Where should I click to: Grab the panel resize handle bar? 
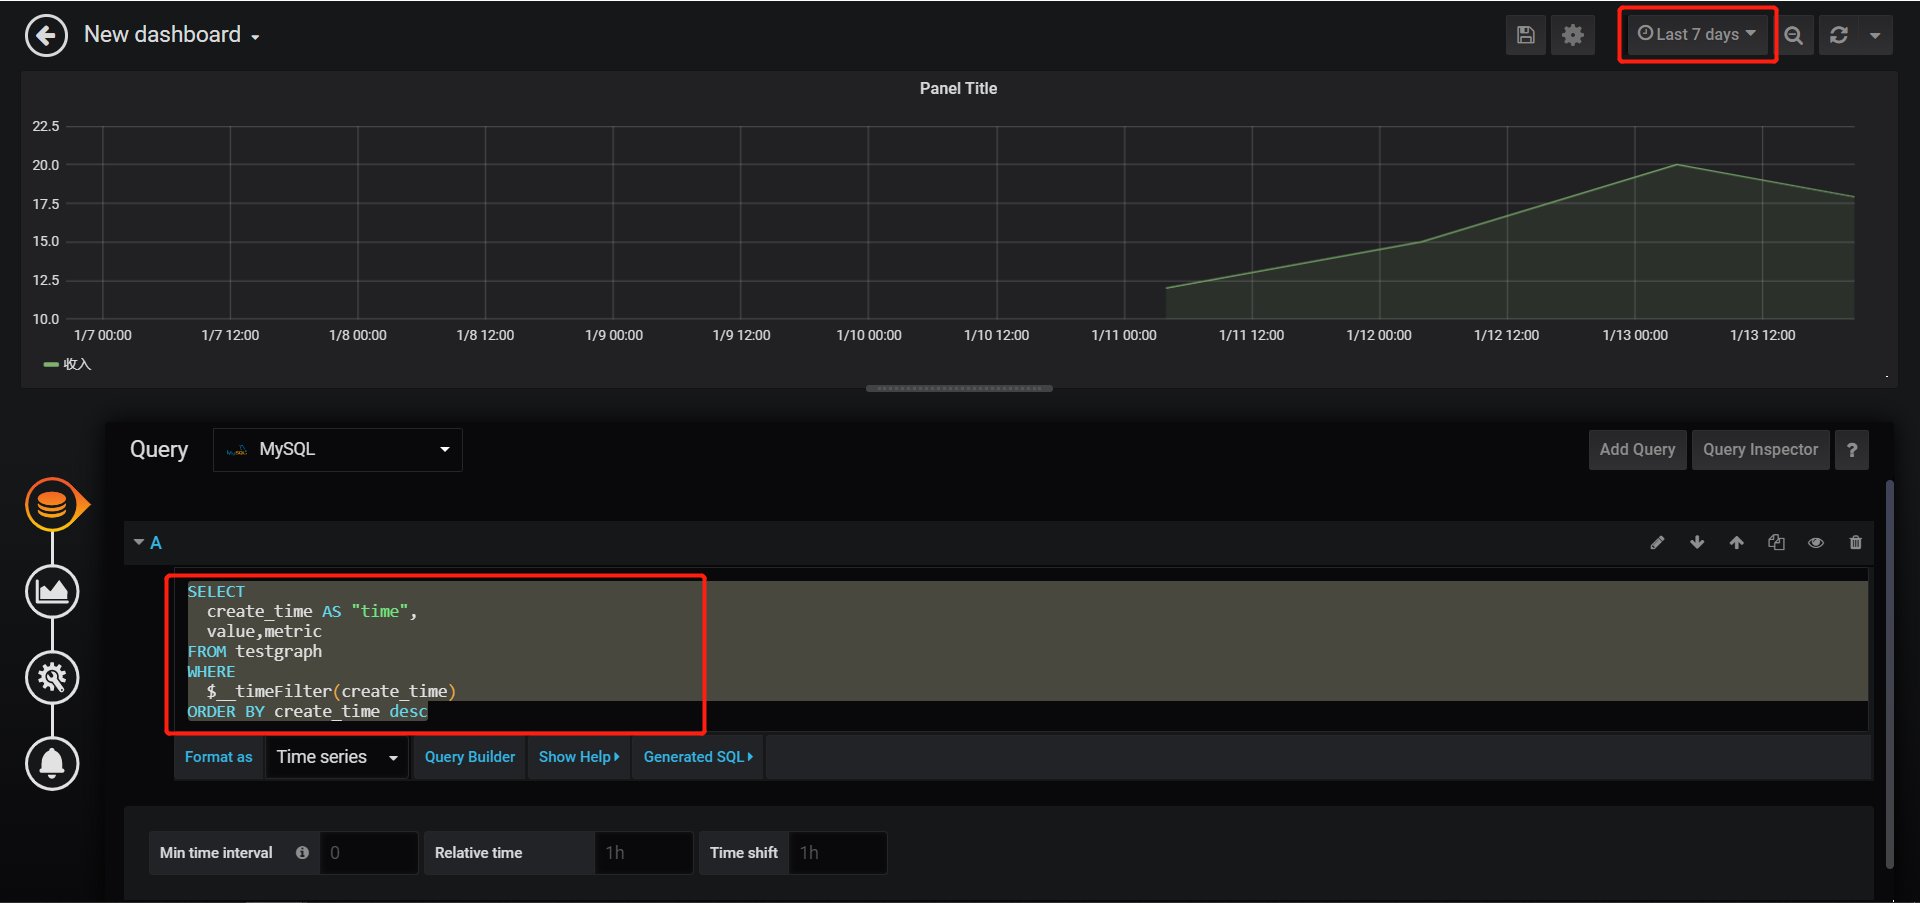pos(959,388)
